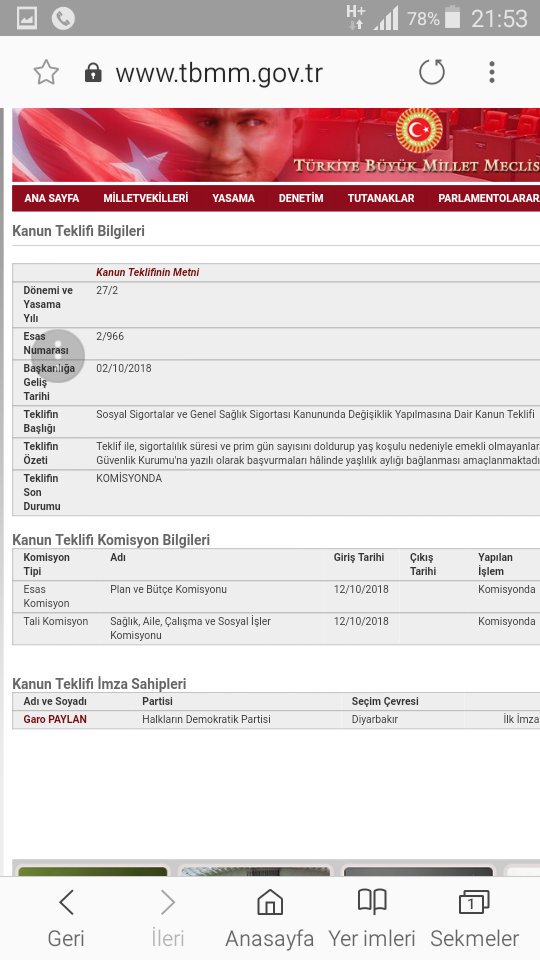Select the Kanun Teklifi Bilgileri heading
Image resolution: width=540 pixels, height=960 pixels.
(78, 231)
